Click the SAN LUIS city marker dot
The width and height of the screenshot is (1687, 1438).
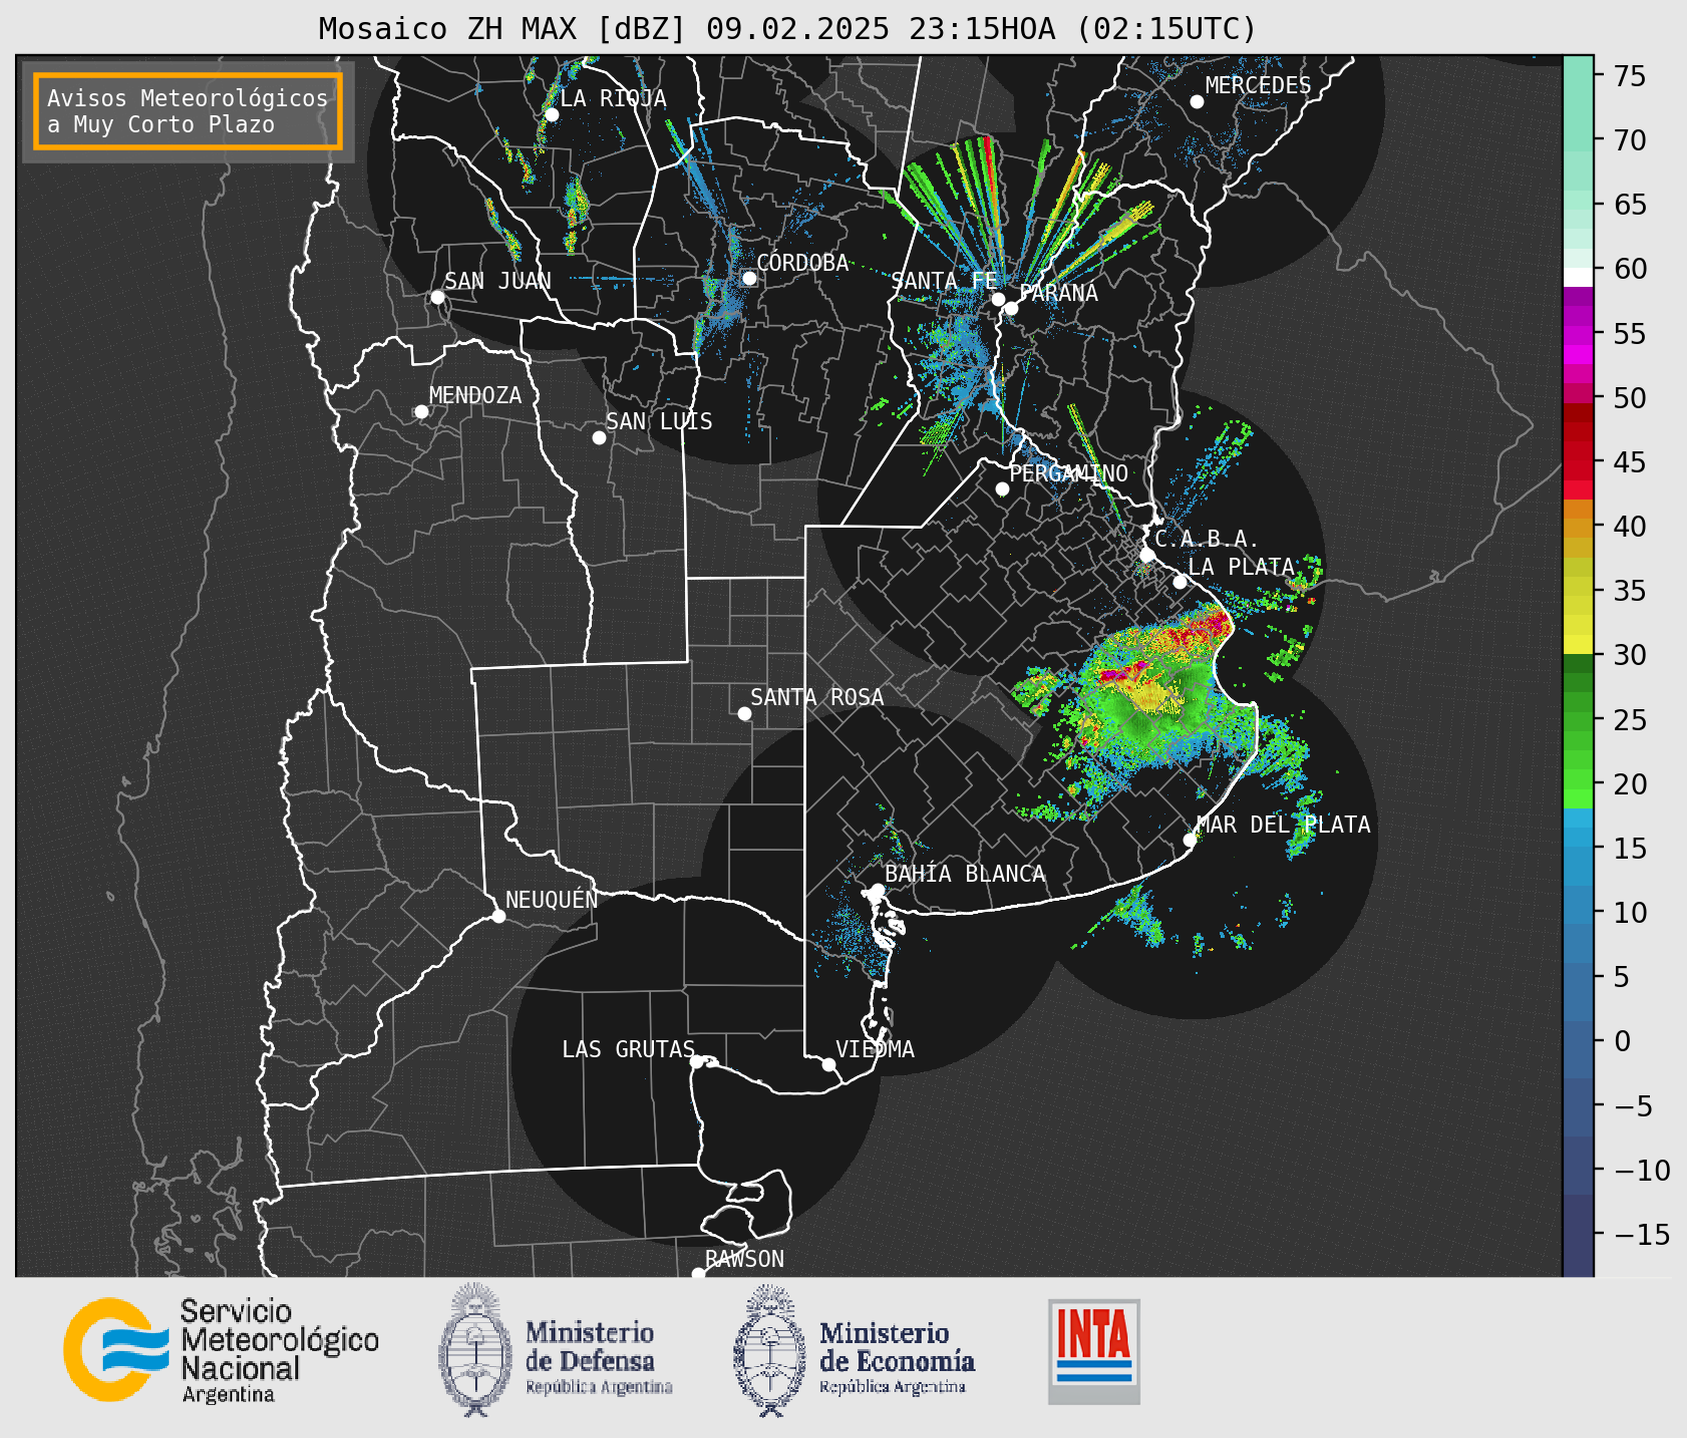tap(599, 438)
